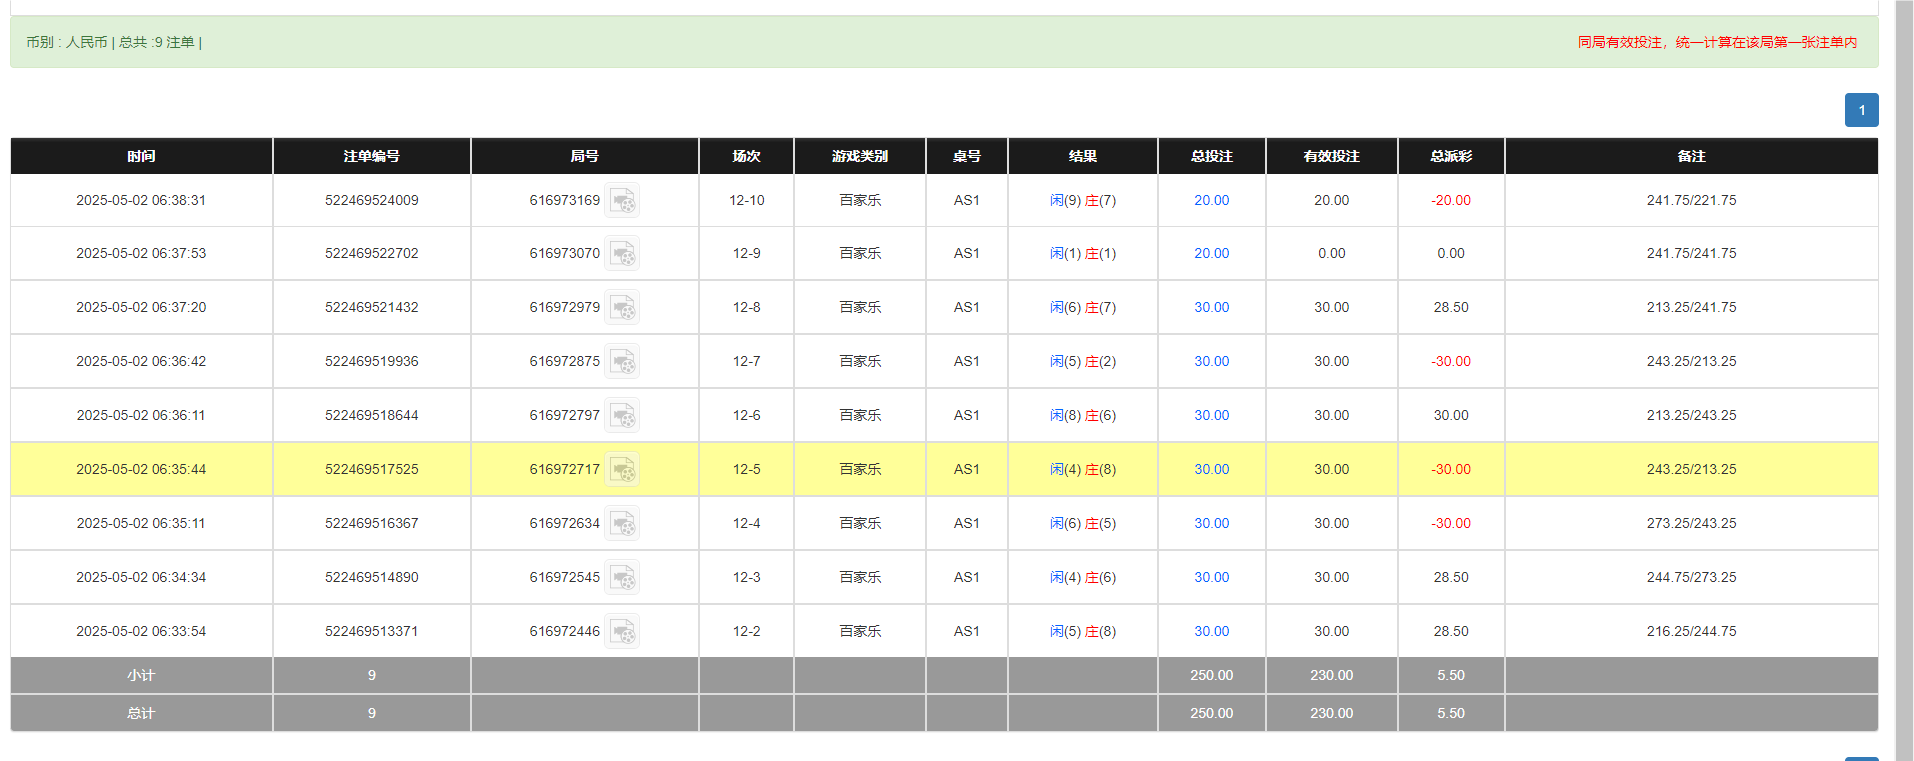Click the 总派彩 column header

1450,156
